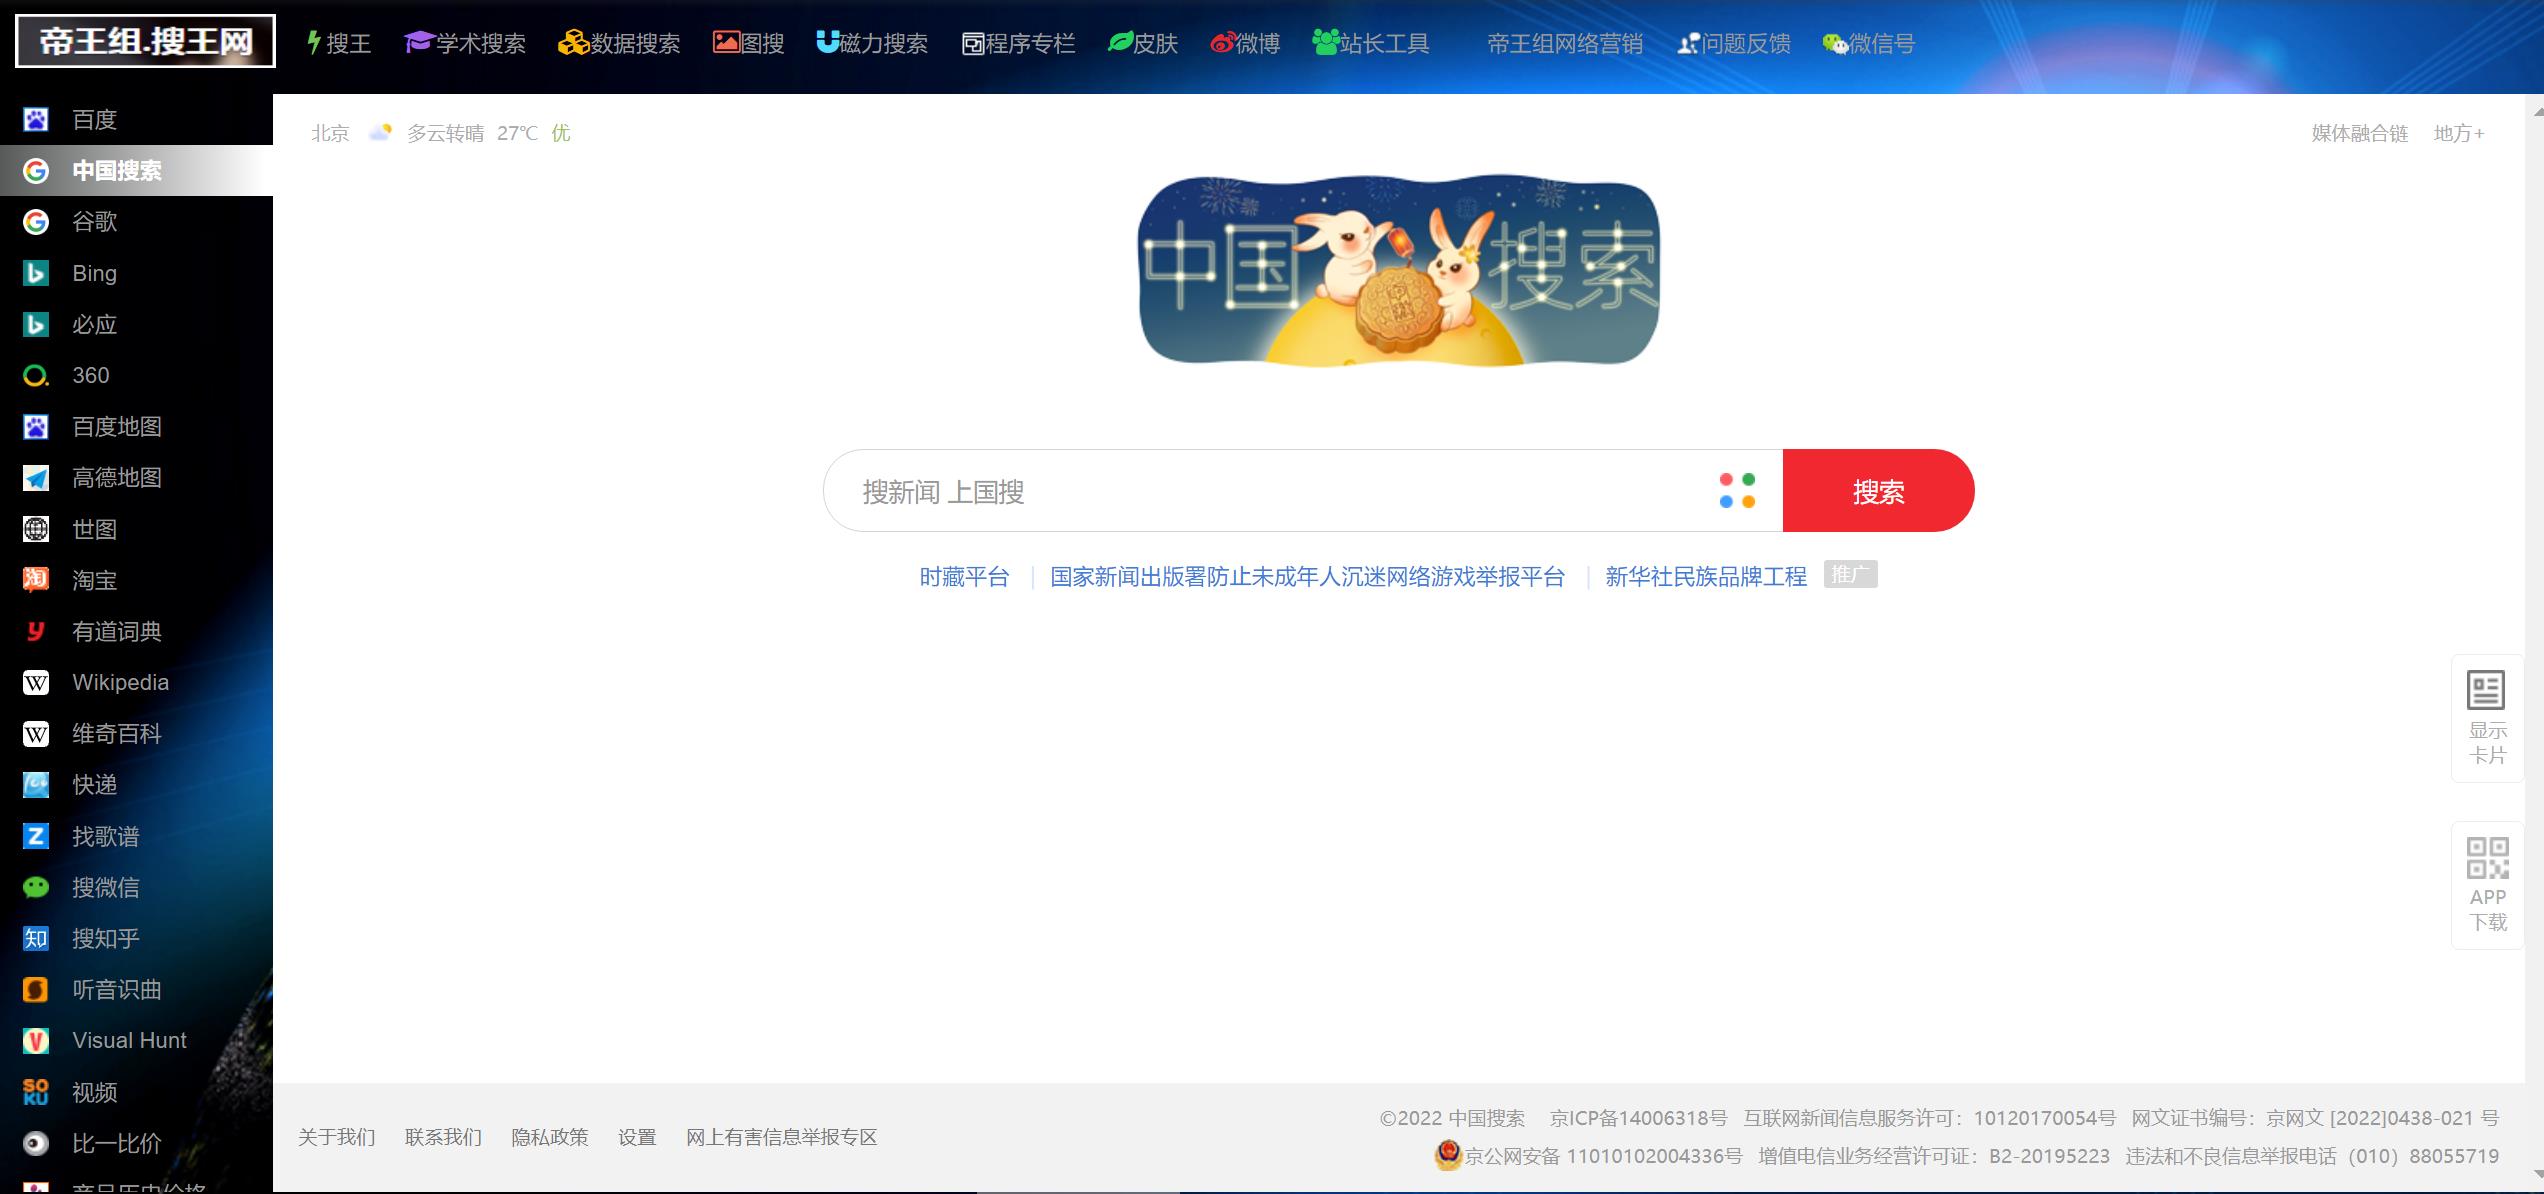Select 维奇百科 icon in sidebar
The image size is (2544, 1194).
(x=36, y=734)
